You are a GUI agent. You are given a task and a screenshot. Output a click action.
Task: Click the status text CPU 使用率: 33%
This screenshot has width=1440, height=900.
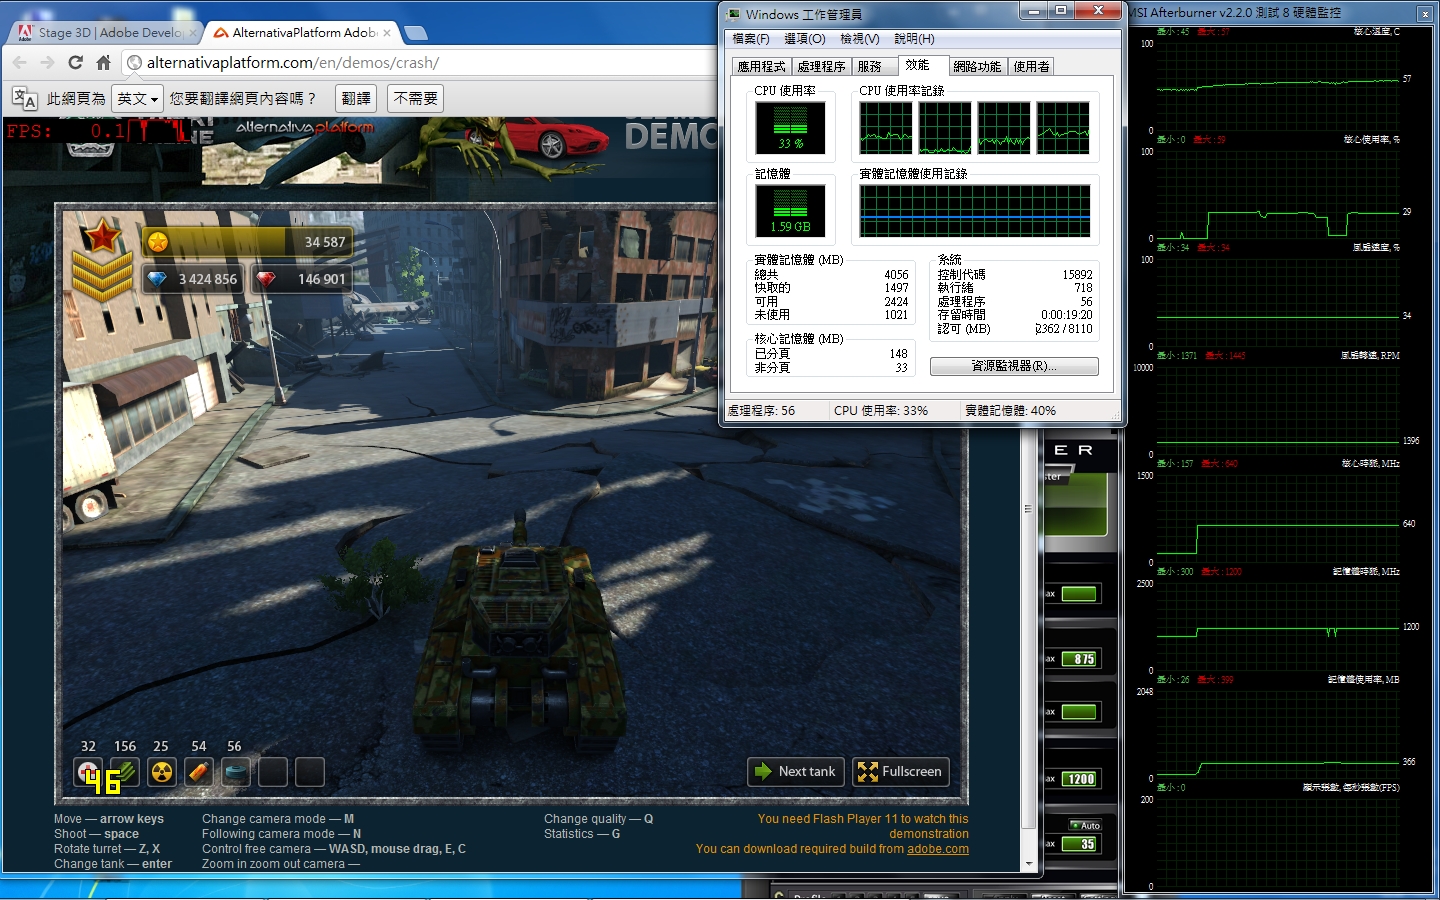point(881,411)
